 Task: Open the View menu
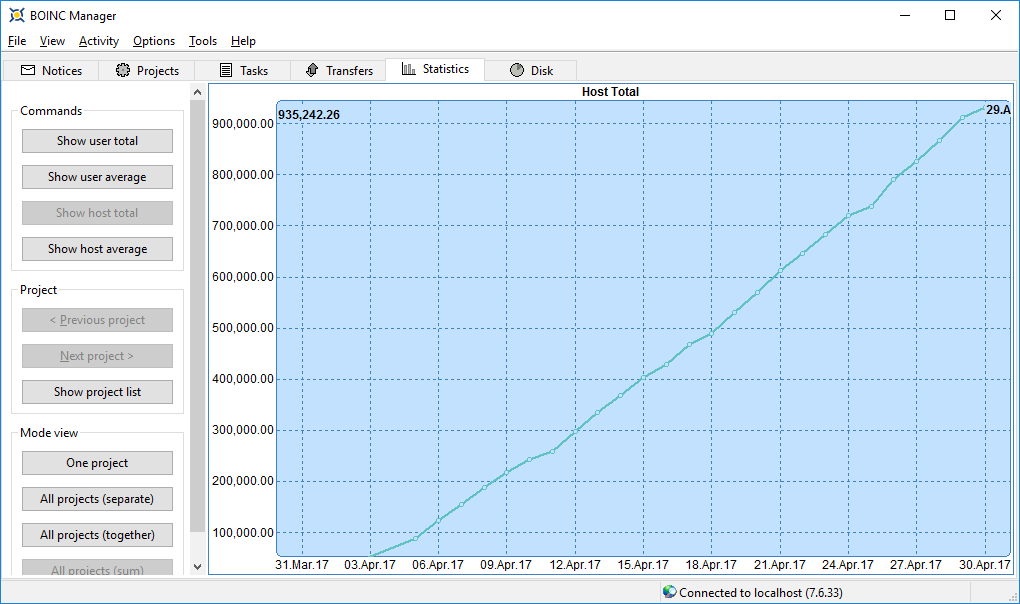click(x=52, y=41)
